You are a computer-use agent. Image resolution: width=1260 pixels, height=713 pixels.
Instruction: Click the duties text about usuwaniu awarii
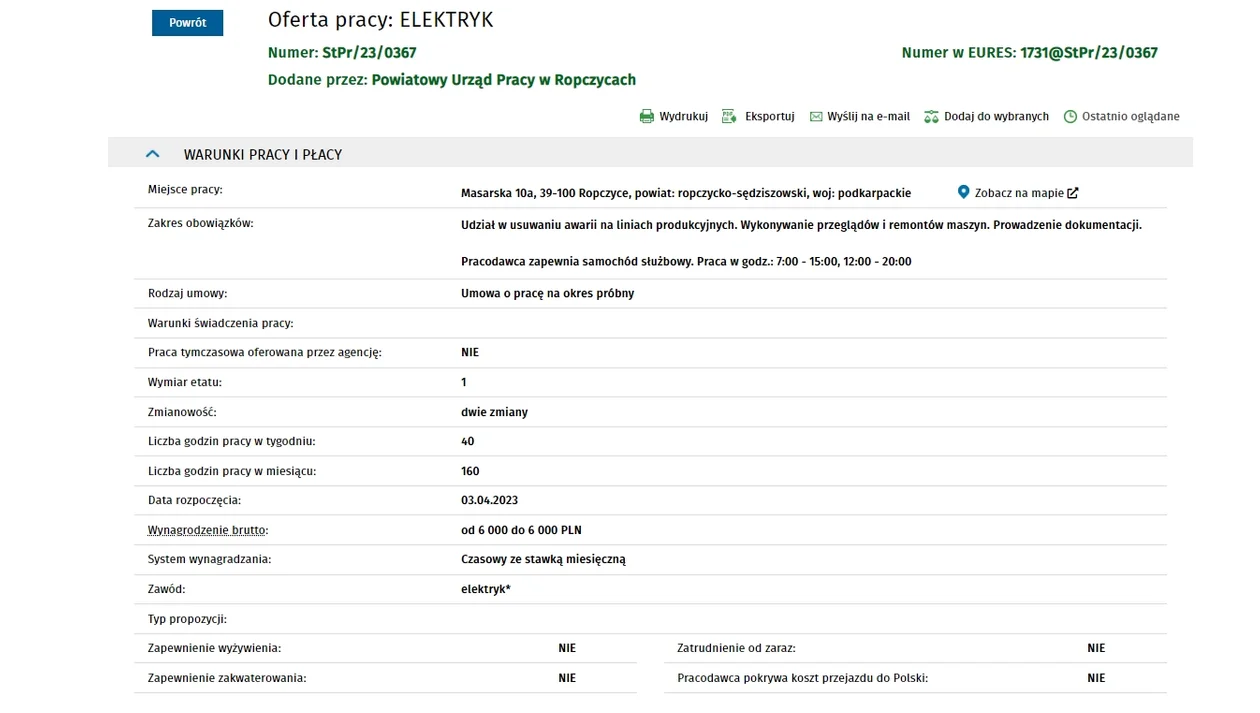(x=801, y=225)
